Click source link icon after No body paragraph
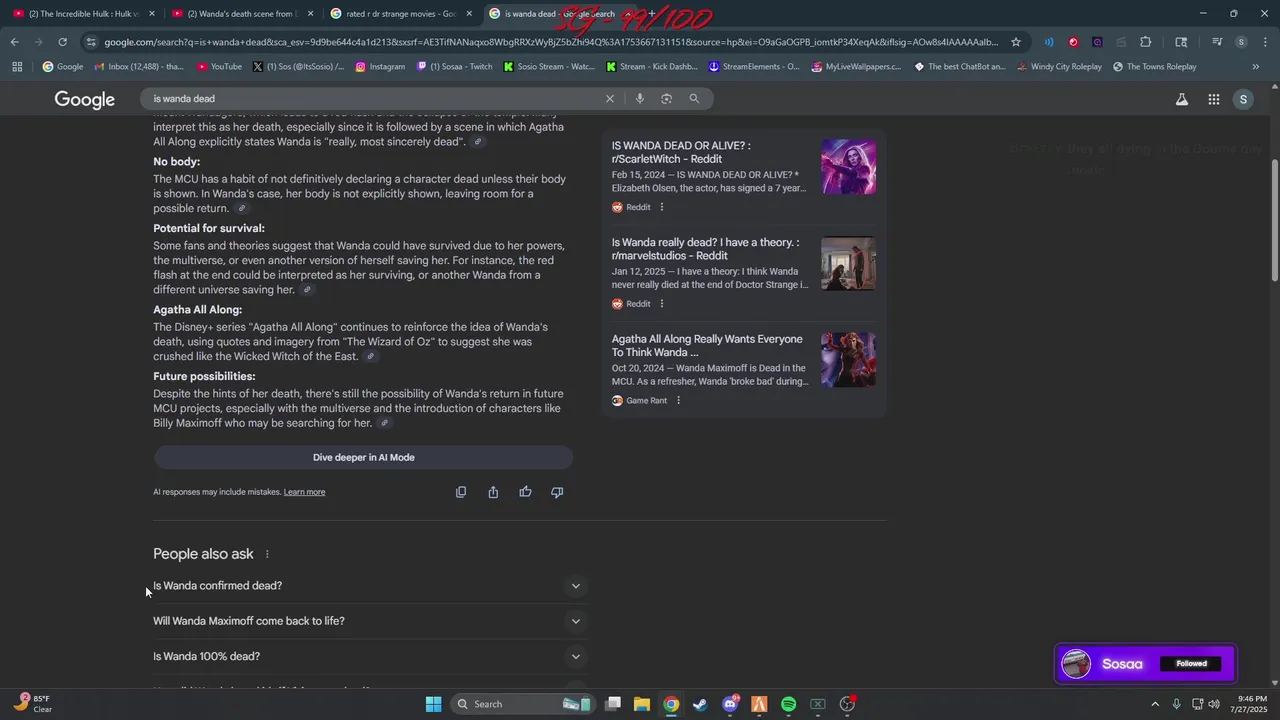 [x=241, y=209]
